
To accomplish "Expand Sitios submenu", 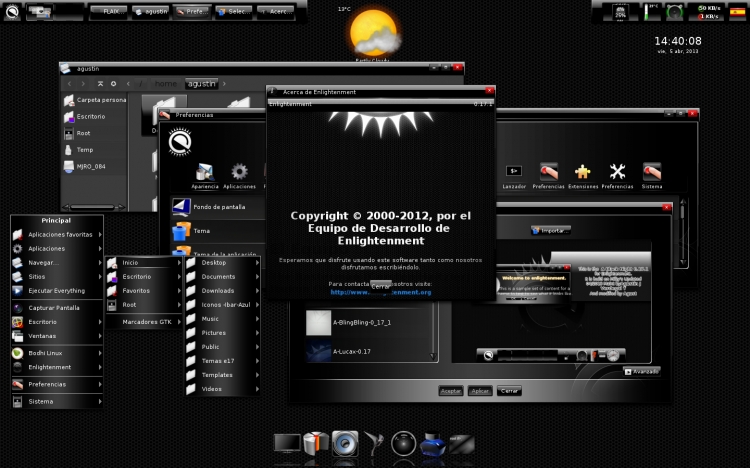I will 57,277.
